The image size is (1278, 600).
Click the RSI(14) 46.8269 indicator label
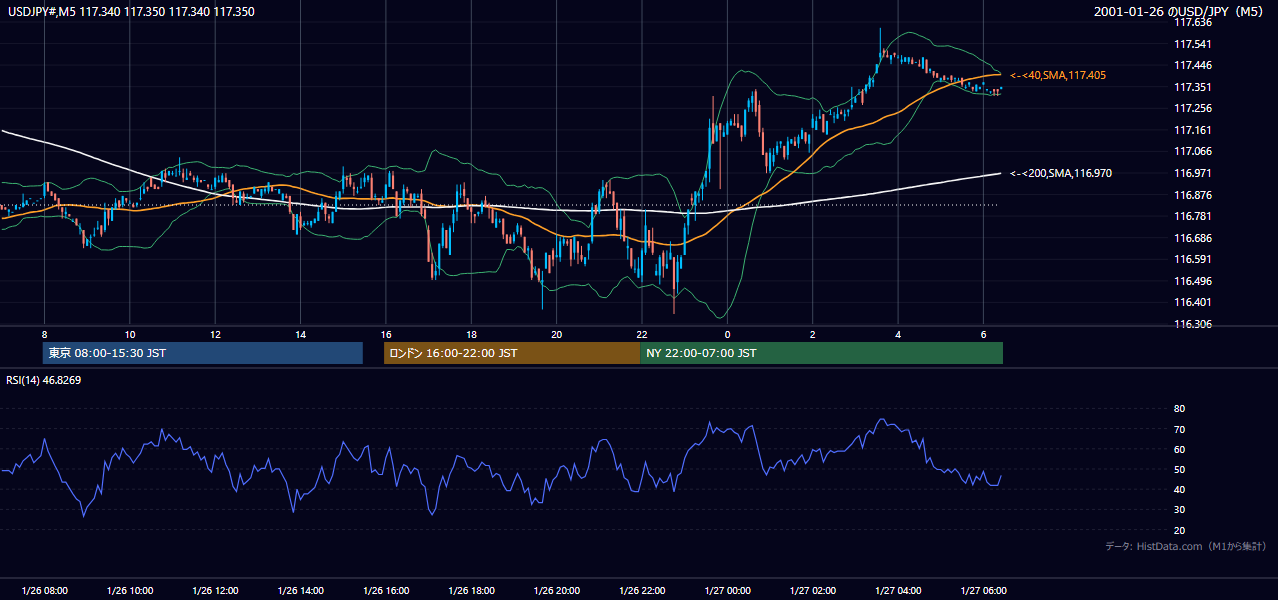[x=45, y=380]
